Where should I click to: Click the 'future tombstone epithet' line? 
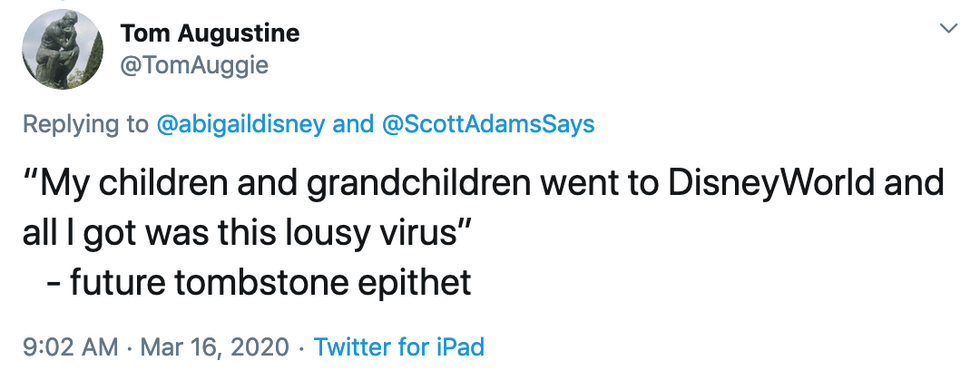[x=258, y=283]
